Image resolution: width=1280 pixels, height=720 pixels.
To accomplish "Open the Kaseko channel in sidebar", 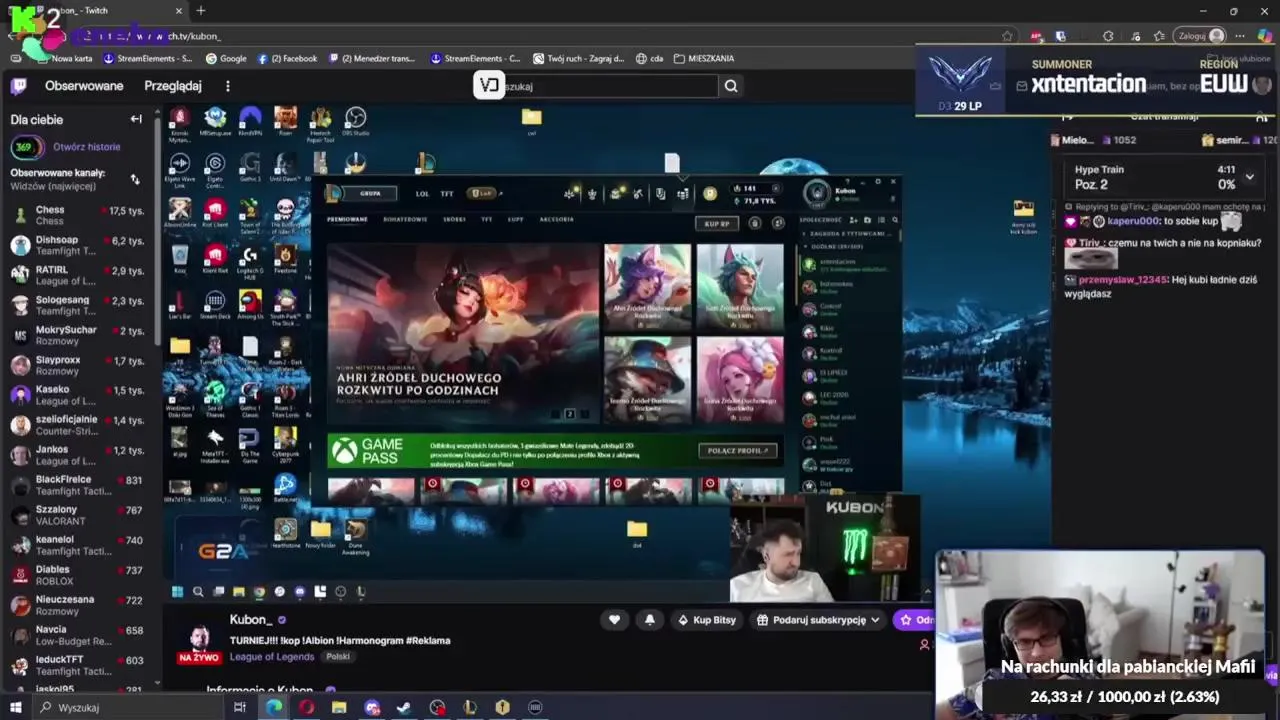I will [80, 395].
